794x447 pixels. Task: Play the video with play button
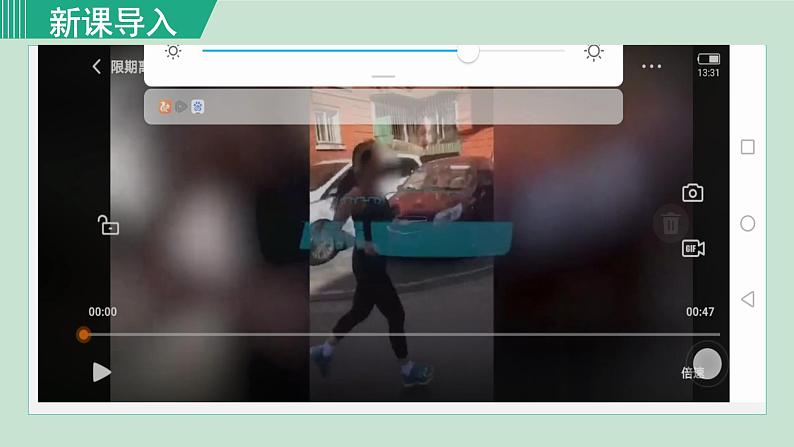coord(102,372)
